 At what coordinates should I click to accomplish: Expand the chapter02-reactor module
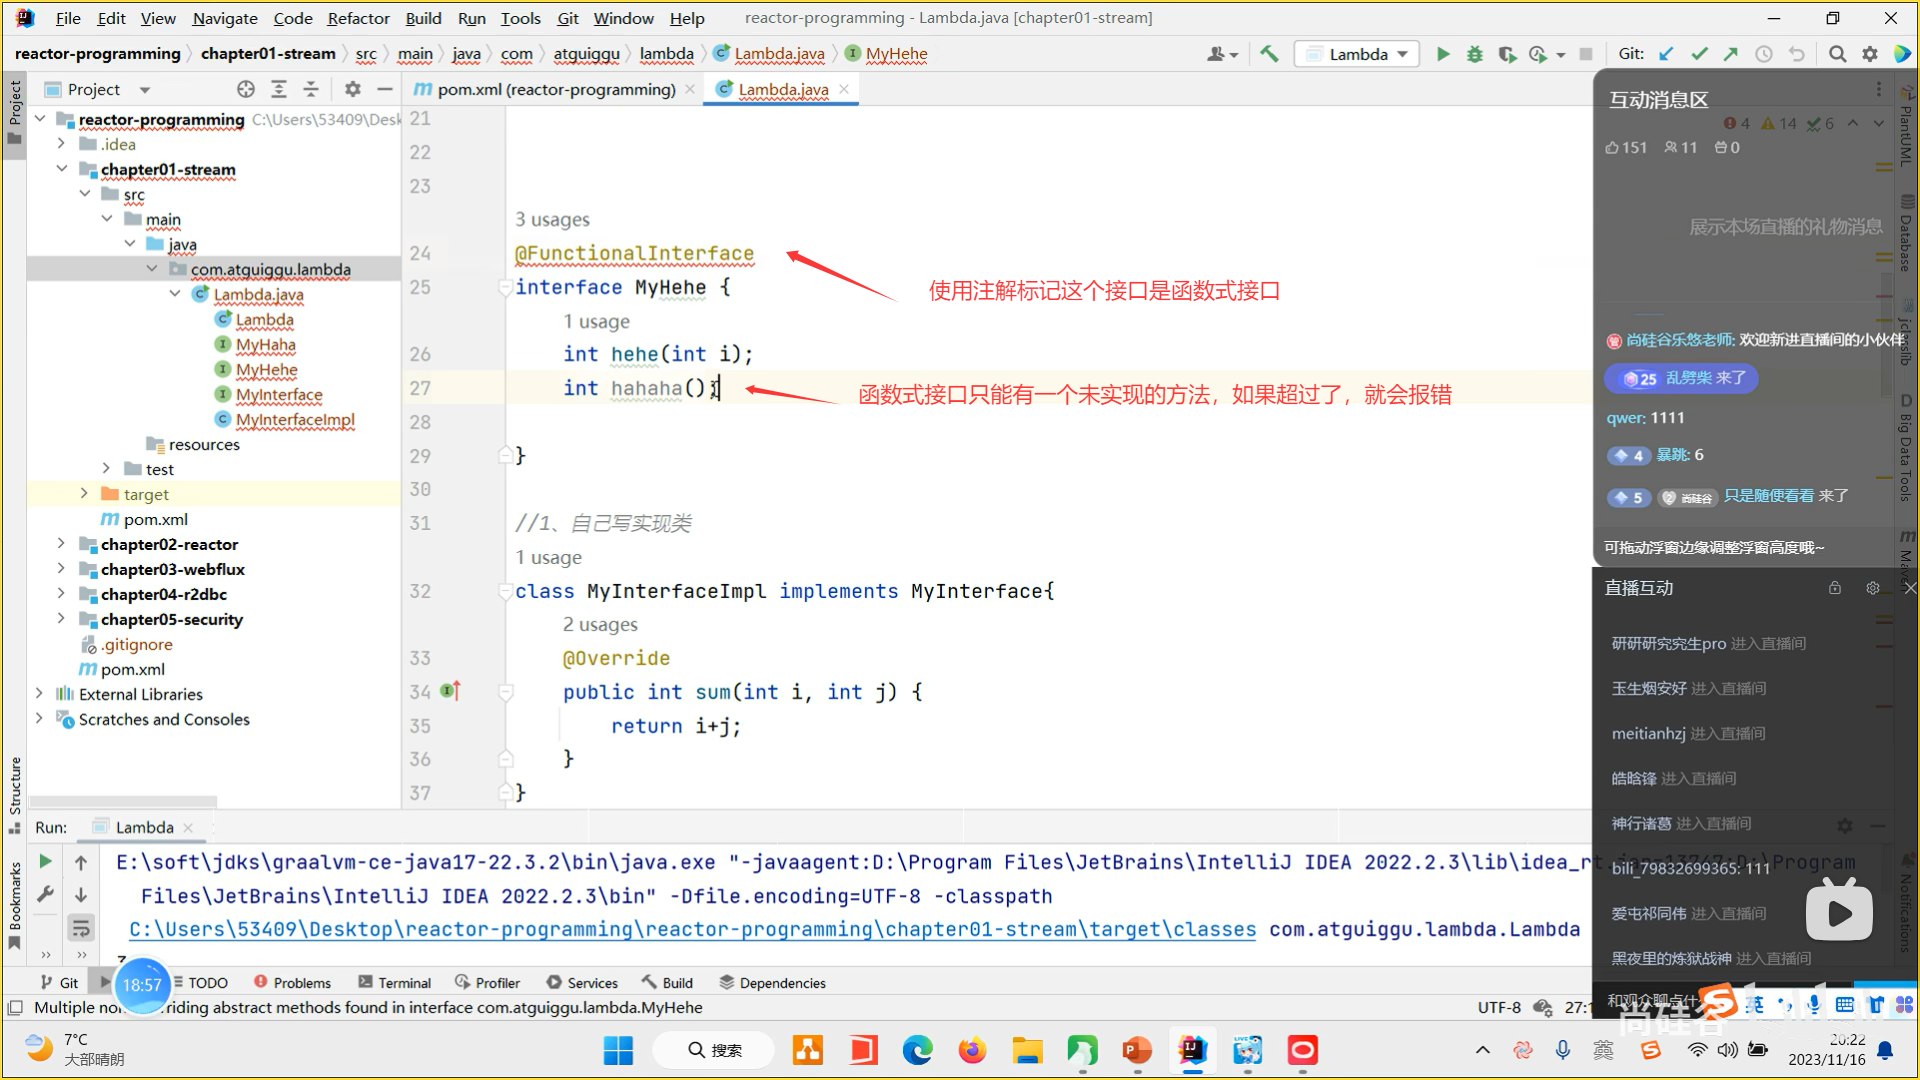pos(62,544)
